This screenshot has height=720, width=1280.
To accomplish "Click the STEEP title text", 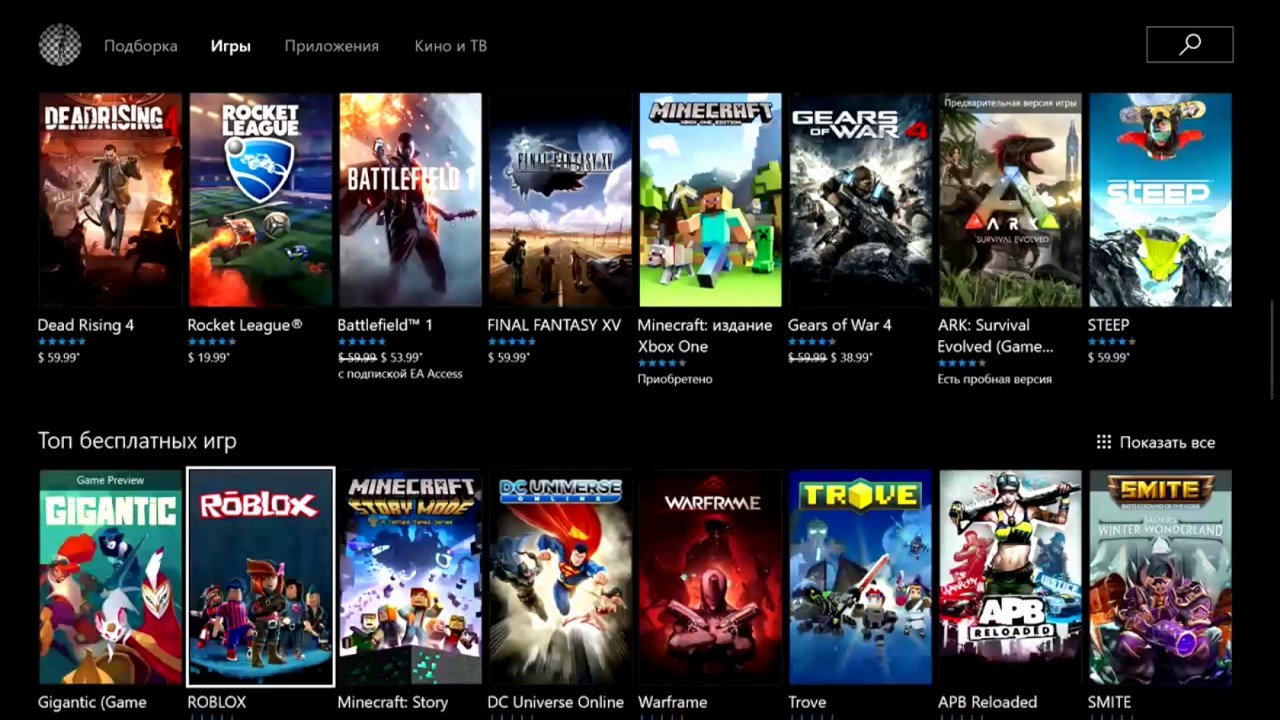I will tap(1108, 325).
